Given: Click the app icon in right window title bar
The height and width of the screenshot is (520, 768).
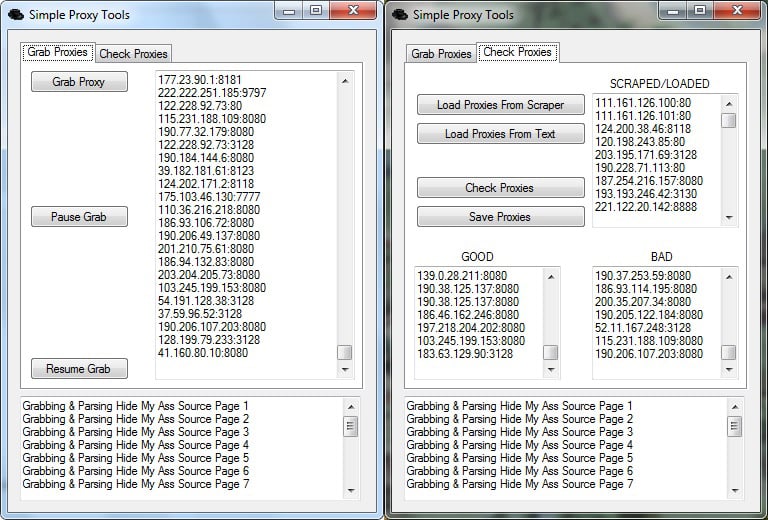Looking at the screenshot, I should pos(400,15).
